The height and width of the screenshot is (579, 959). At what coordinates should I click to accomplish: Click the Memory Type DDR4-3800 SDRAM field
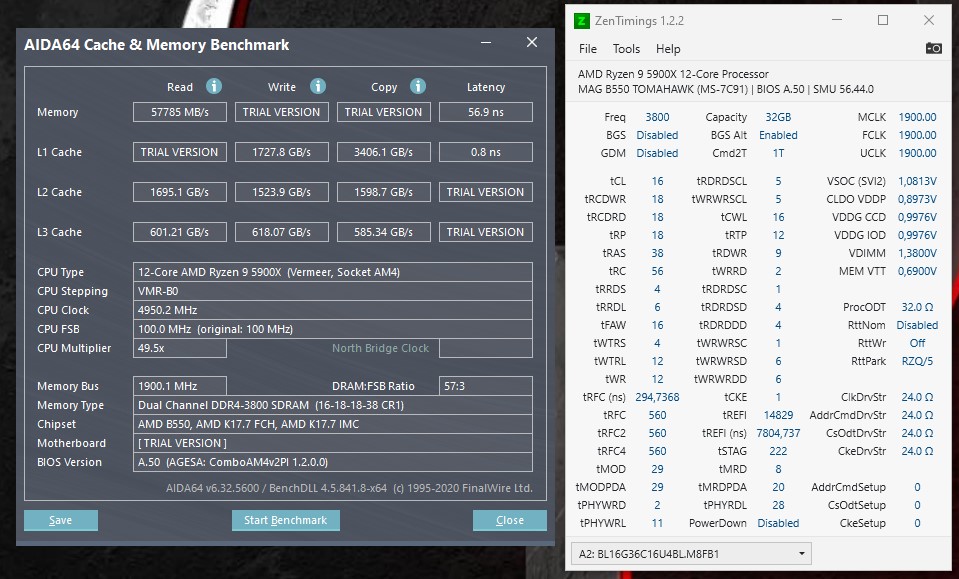tap(333, 405)
